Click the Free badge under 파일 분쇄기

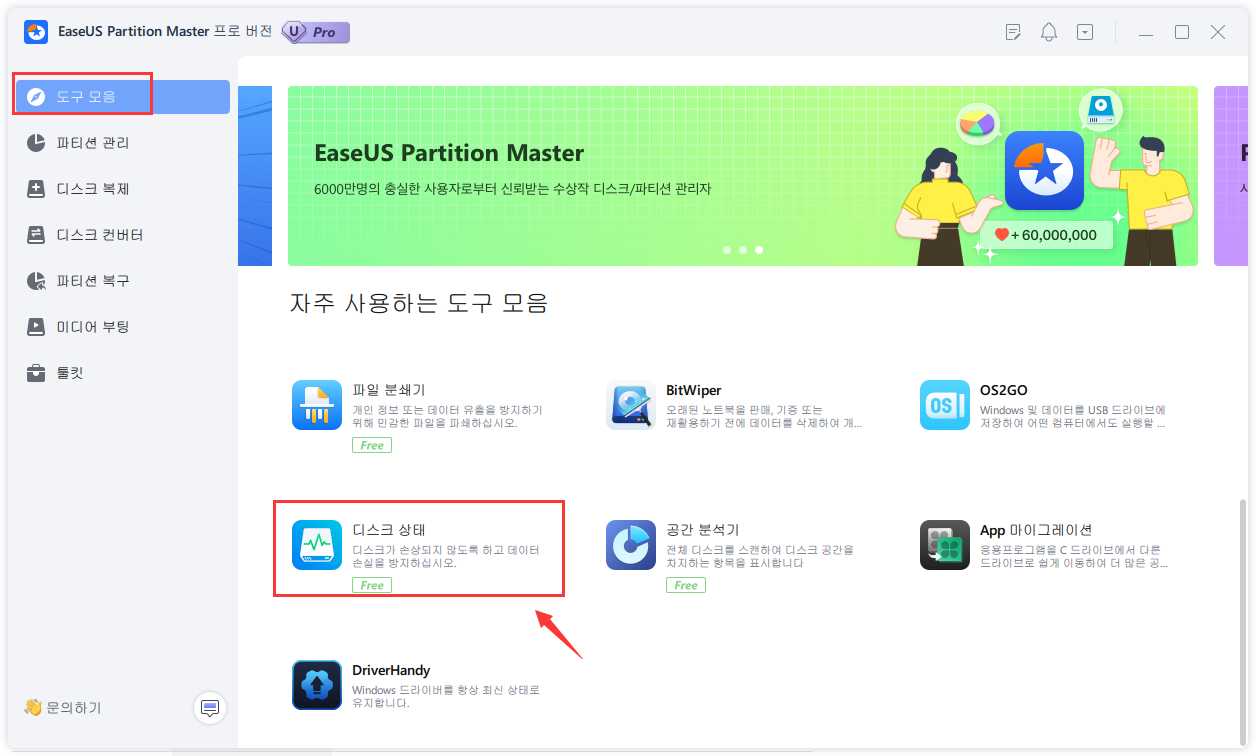coord(372,445)
